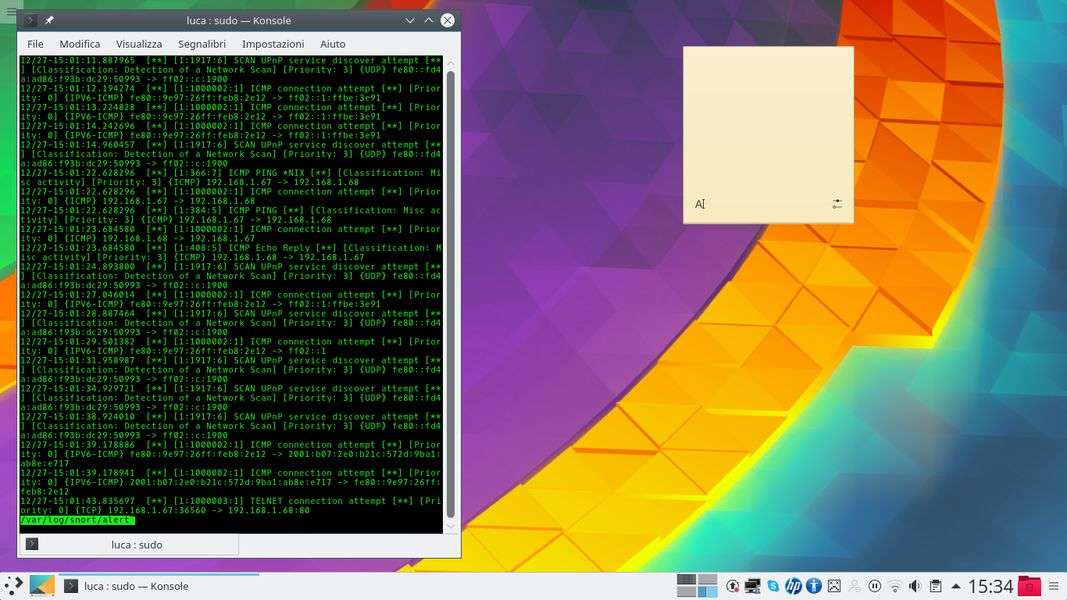Expand hidden system tray icons arrow

(x=956, y=586)
